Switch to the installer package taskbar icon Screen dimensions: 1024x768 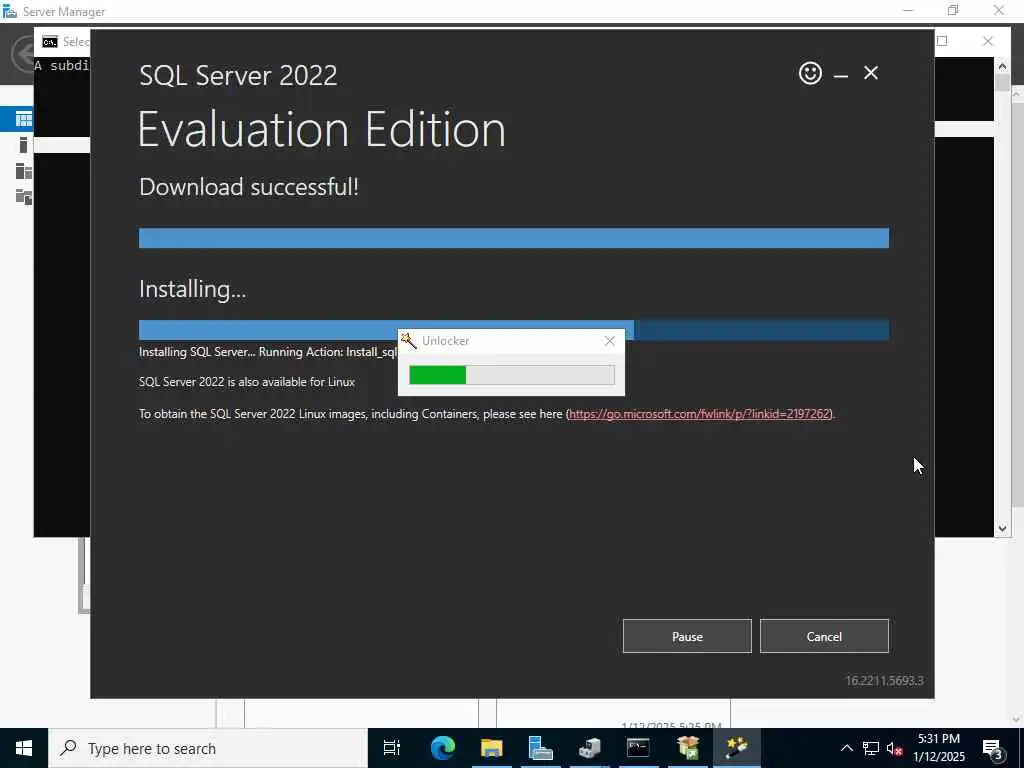pyautogui.click(x=688, y=748)
